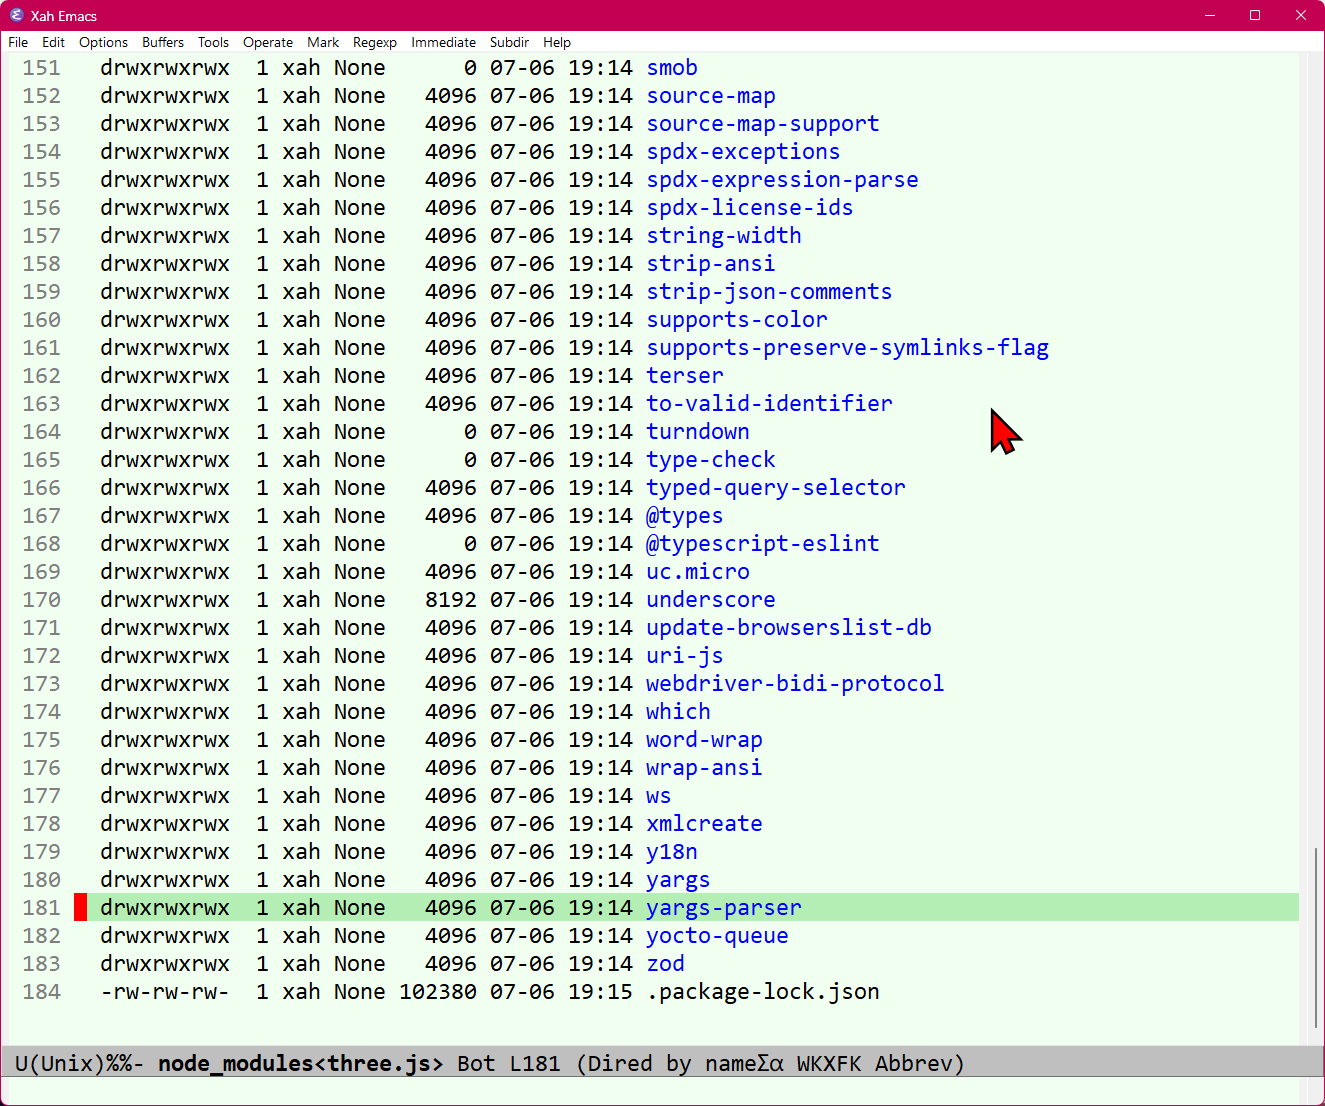The image size is (1325, 1106).
Task: Open the Mark menu
Action: (x=323, y=42)
